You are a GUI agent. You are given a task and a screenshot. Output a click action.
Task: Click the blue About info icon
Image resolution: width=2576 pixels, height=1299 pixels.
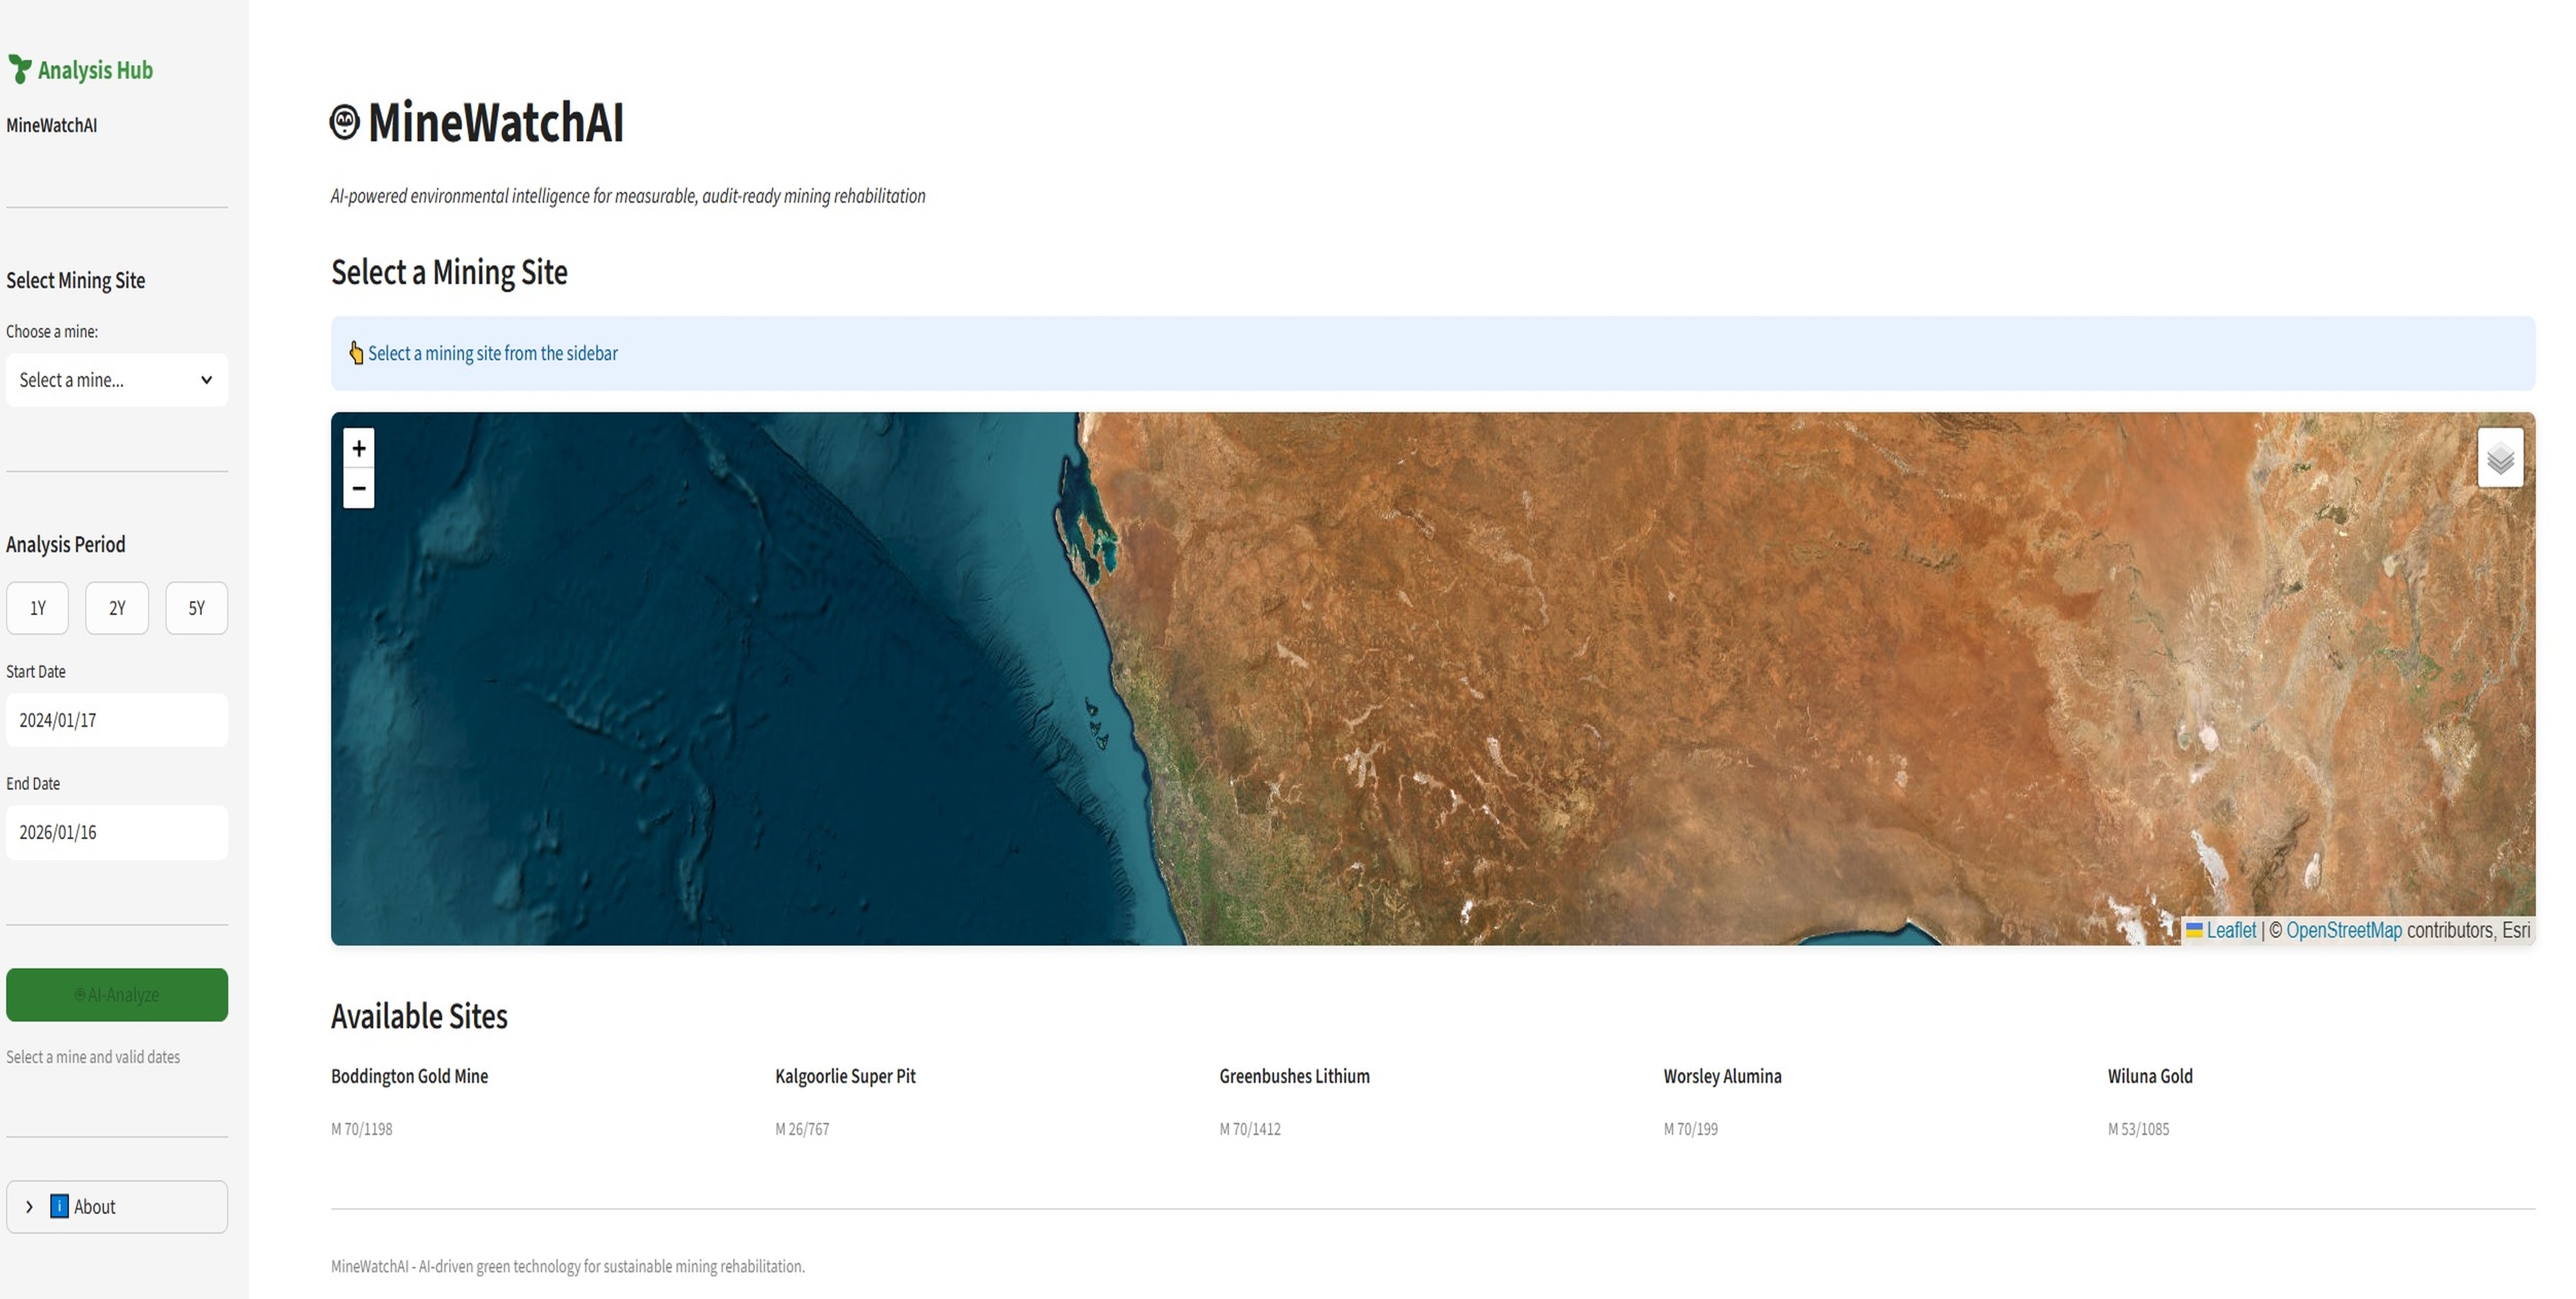(59, 1206)
